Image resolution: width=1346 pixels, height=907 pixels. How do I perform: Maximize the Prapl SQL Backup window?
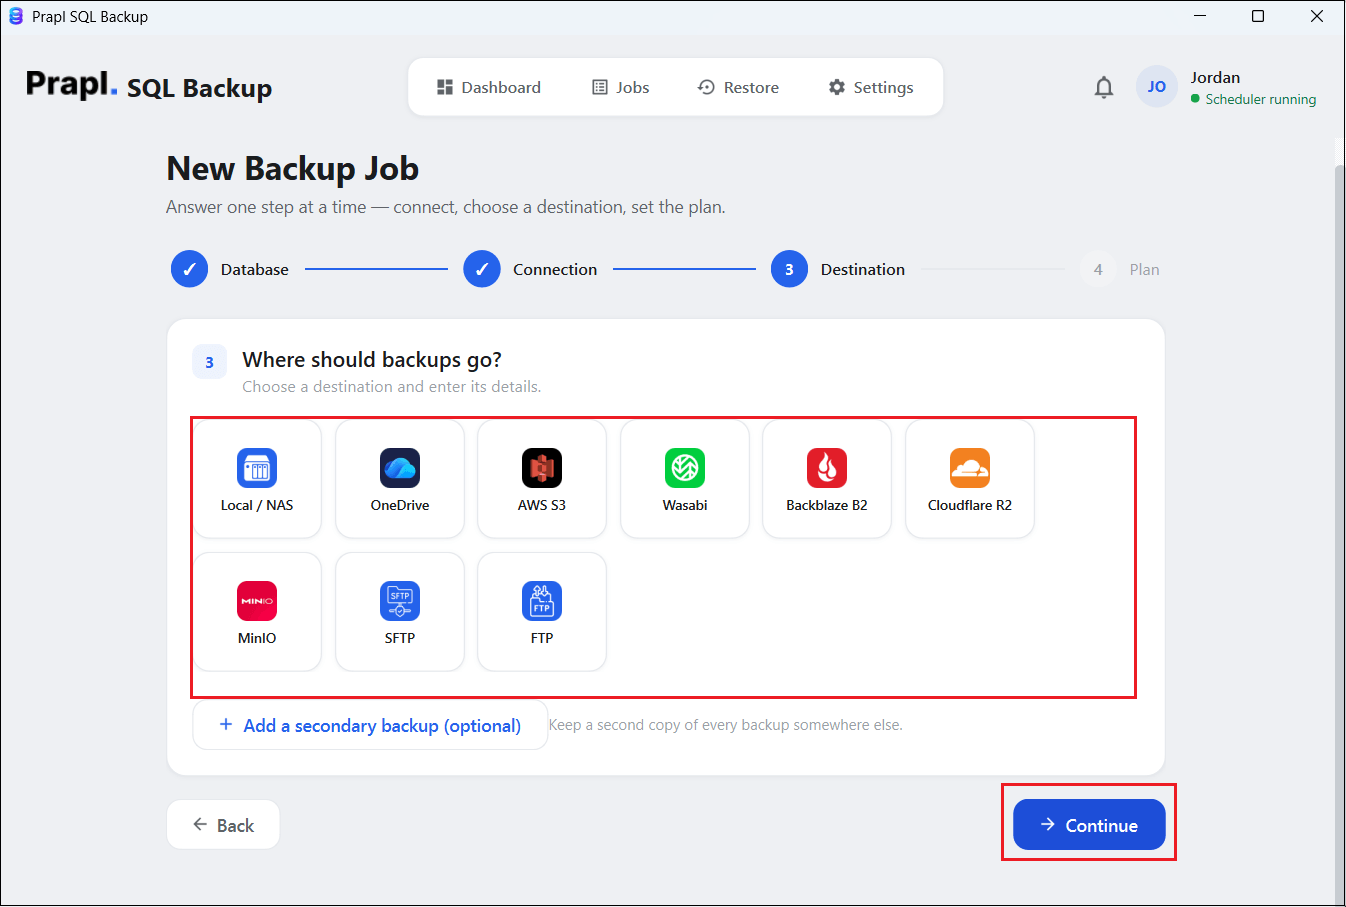pyautogui.click(x=1258, y=16)
